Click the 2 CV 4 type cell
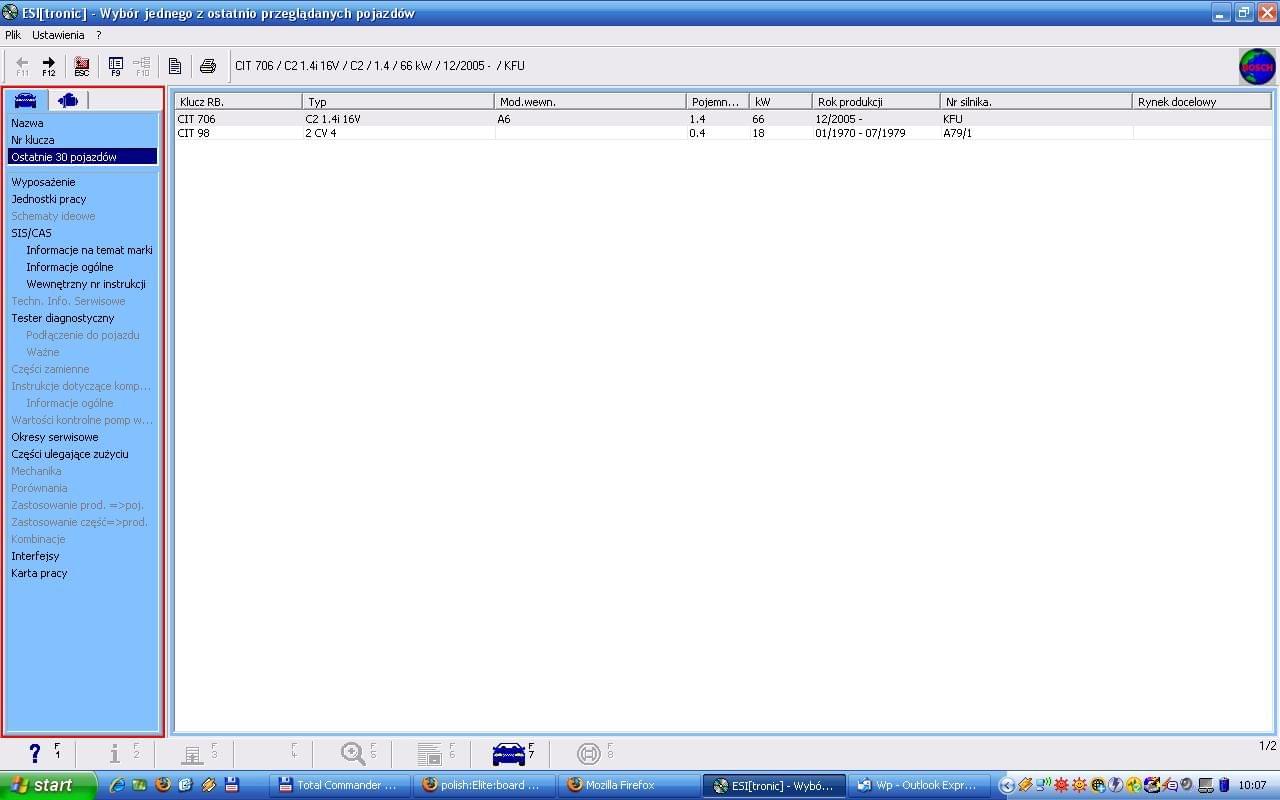 tap(398, 133)
